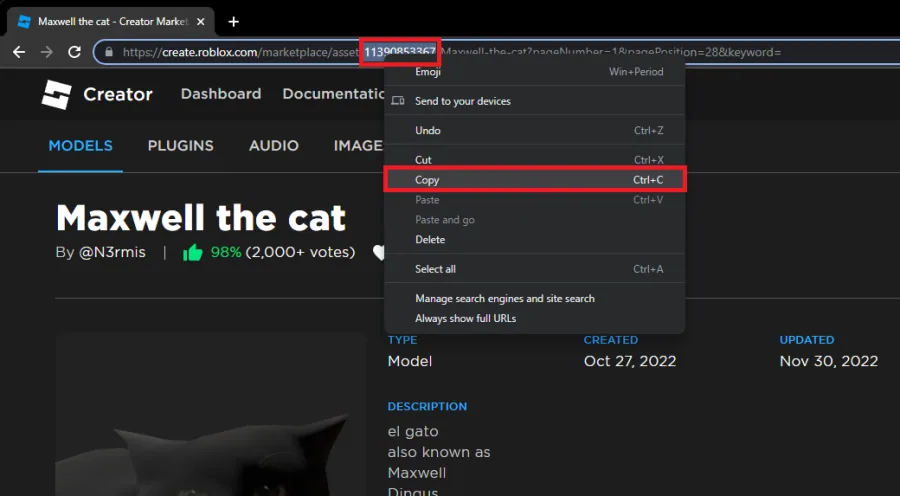Click the DESCRIPTION heading
Image resolution: width=900 pixels, height=496 pixels.
click(x=427, y=406)
